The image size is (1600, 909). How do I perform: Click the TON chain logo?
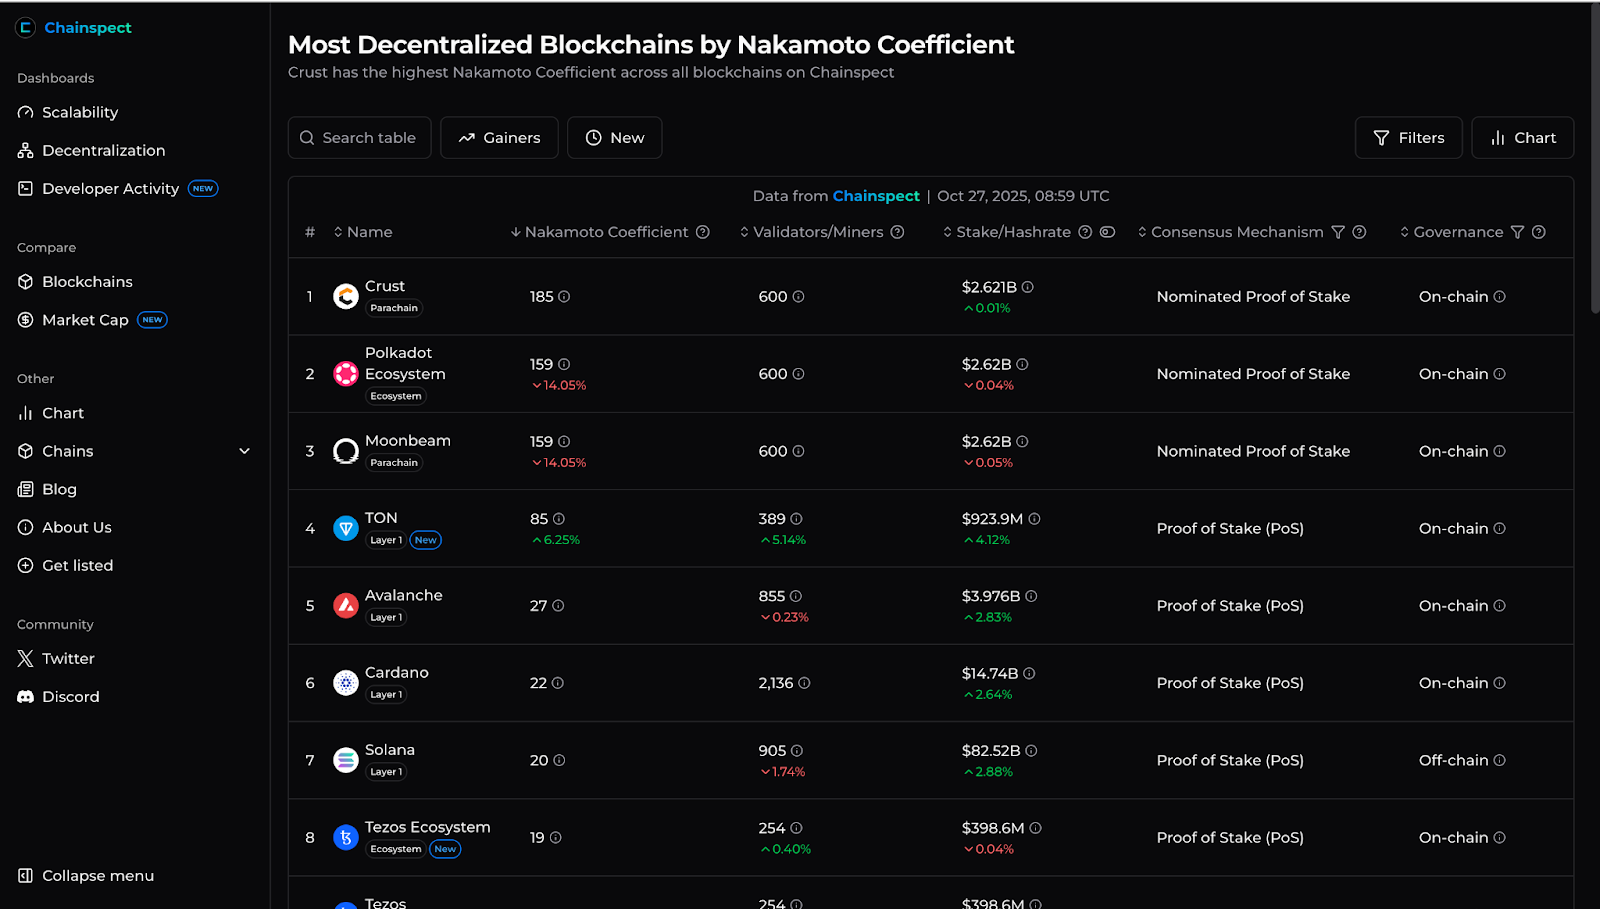[346, 529]
